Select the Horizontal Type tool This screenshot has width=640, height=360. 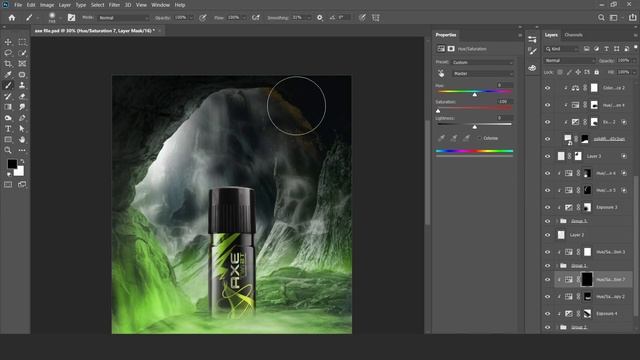[x=8, y=129]
